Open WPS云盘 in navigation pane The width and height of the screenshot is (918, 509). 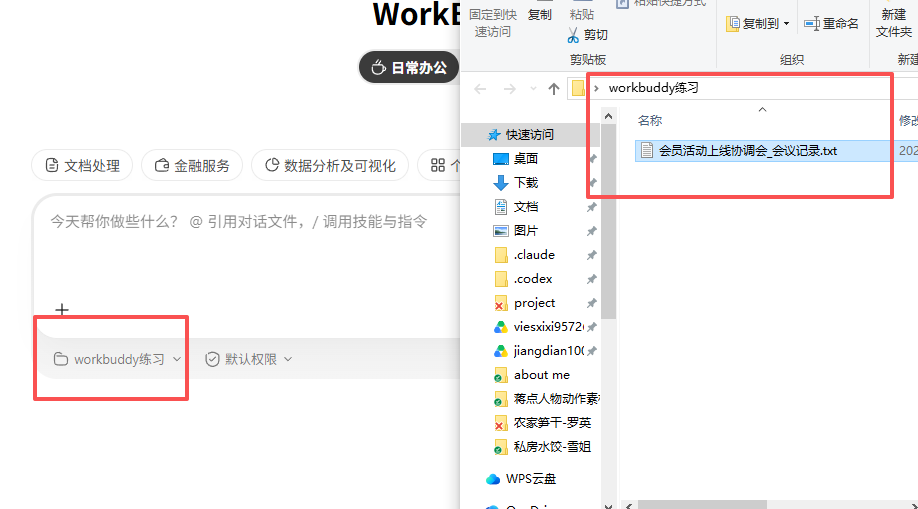pos(530,479)
